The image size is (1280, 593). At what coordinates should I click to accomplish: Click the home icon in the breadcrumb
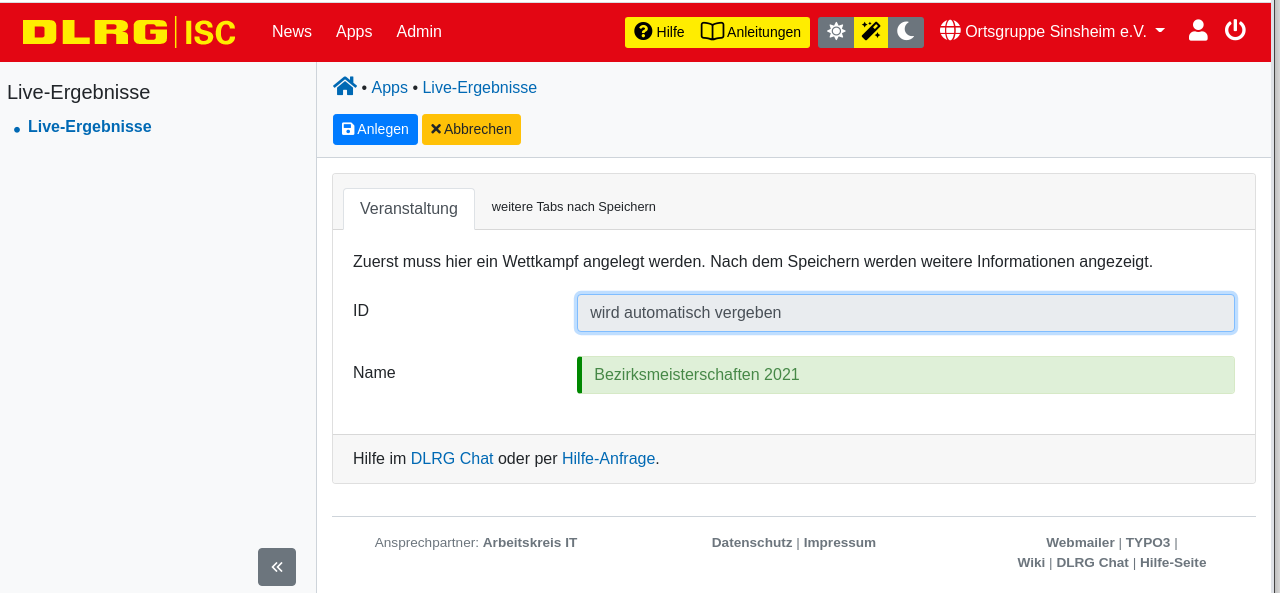[x=344, y=85]
